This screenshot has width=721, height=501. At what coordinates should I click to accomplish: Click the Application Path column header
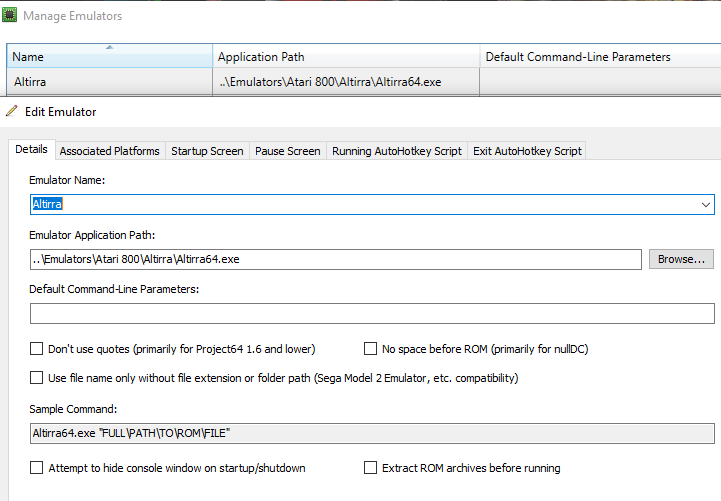tap(346, 56)
